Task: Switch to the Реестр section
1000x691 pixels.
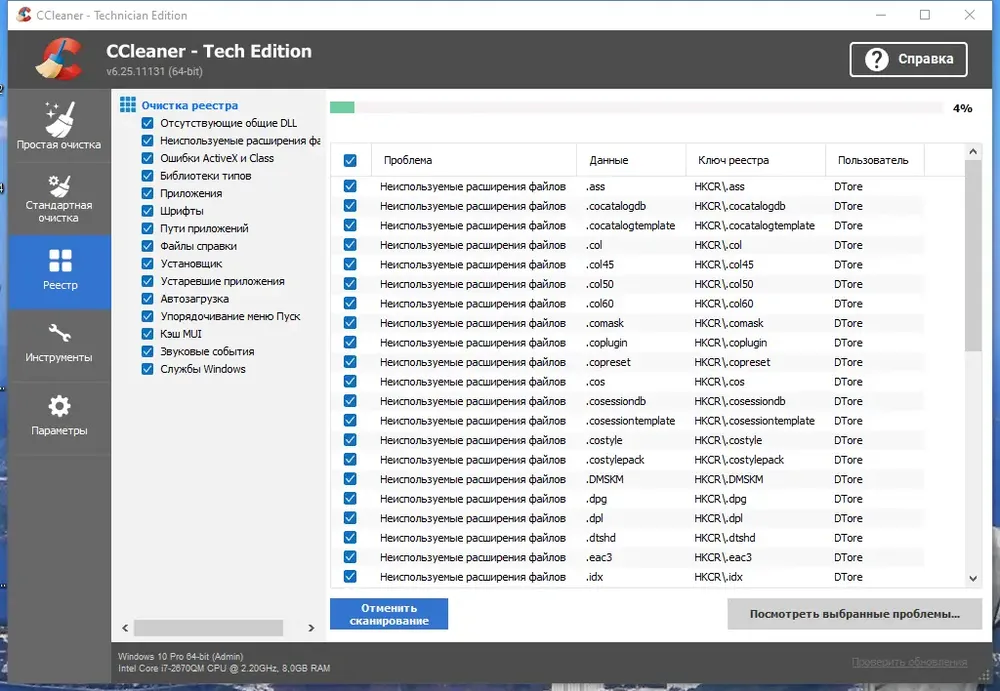Action: coord(59,272)
